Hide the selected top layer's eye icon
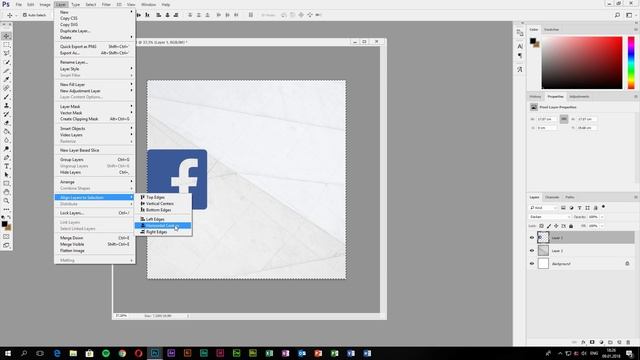 pos(532,238)
